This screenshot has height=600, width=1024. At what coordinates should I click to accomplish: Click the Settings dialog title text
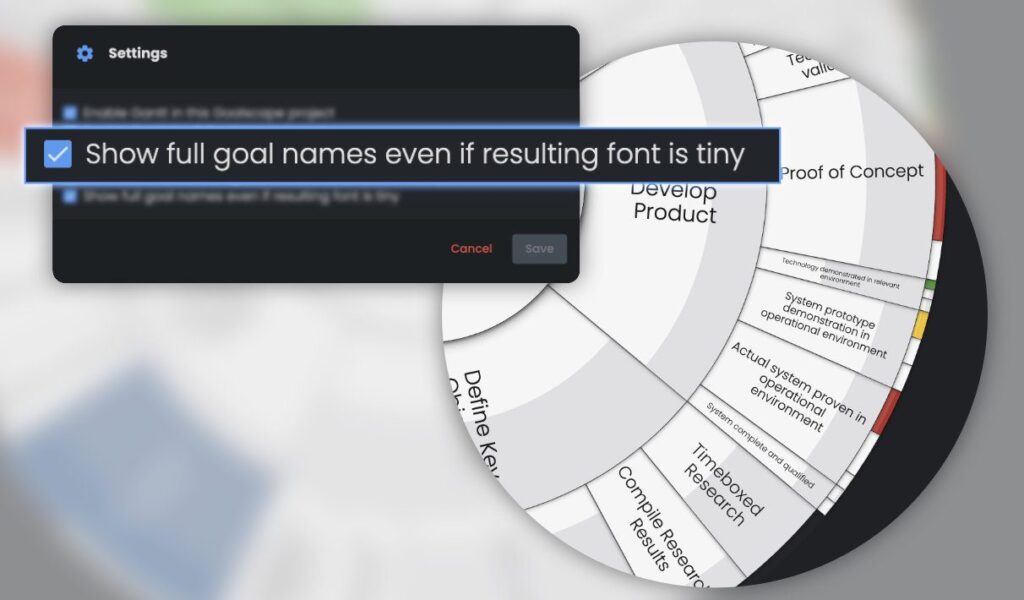coord(138,53)
